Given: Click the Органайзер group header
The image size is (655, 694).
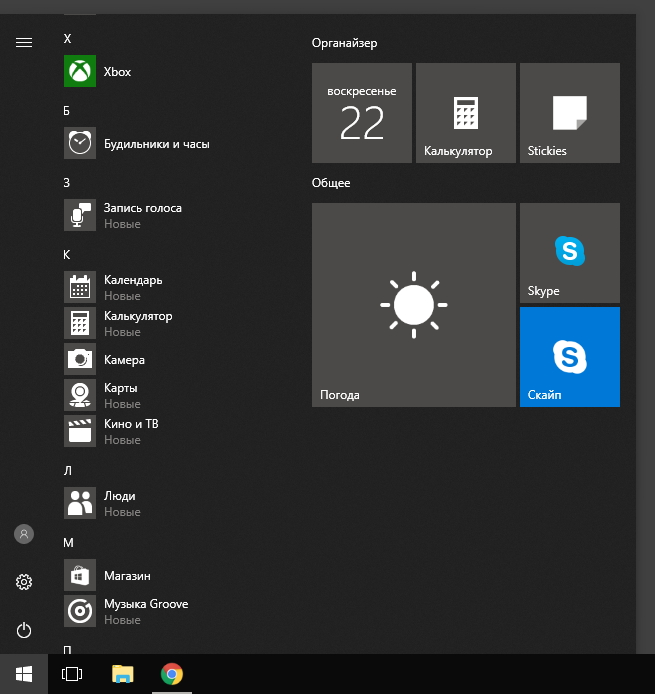Looking at the screenshot, I should coord(344,43).
